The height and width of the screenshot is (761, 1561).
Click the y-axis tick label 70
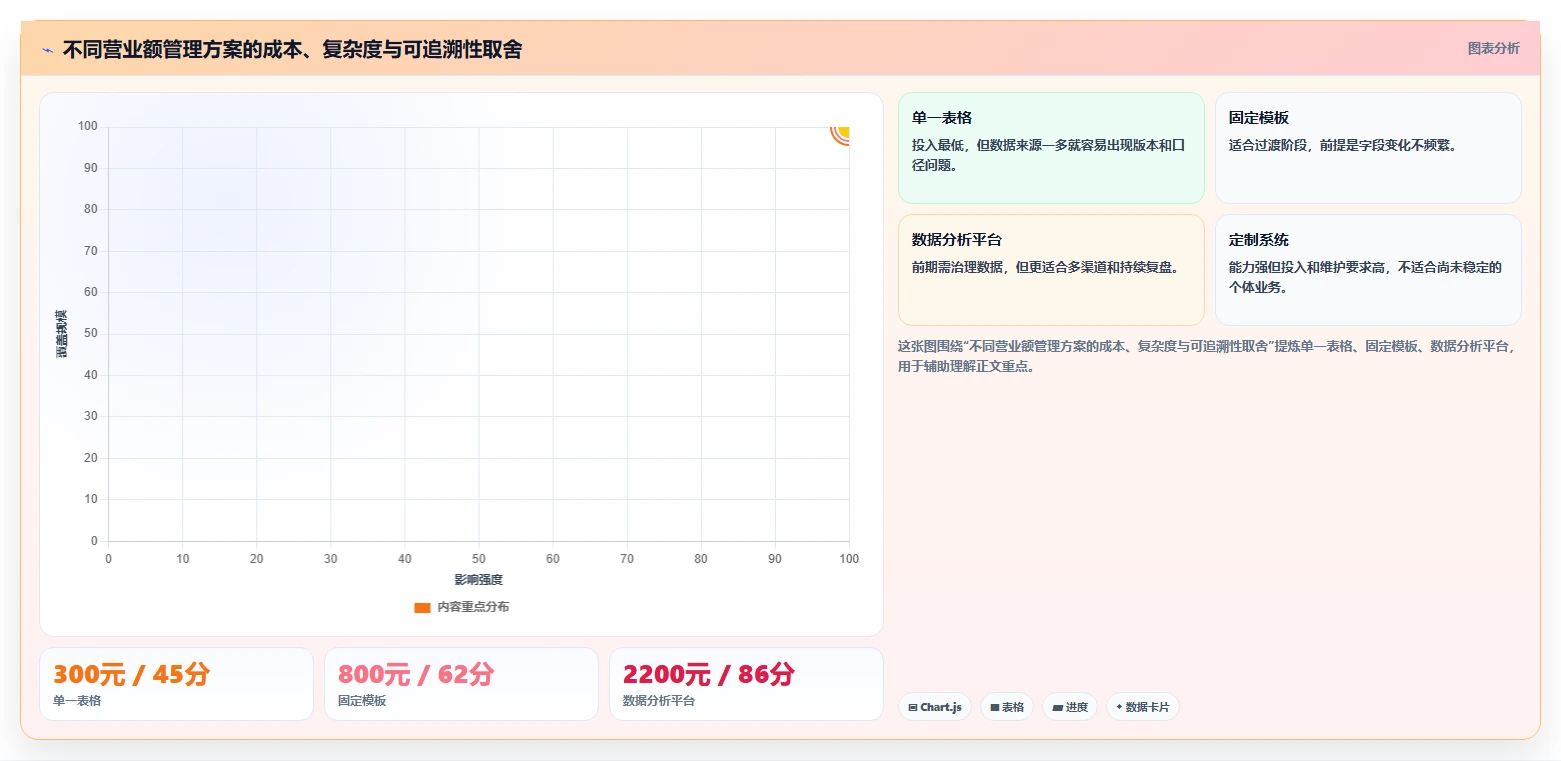coord(91,251)
